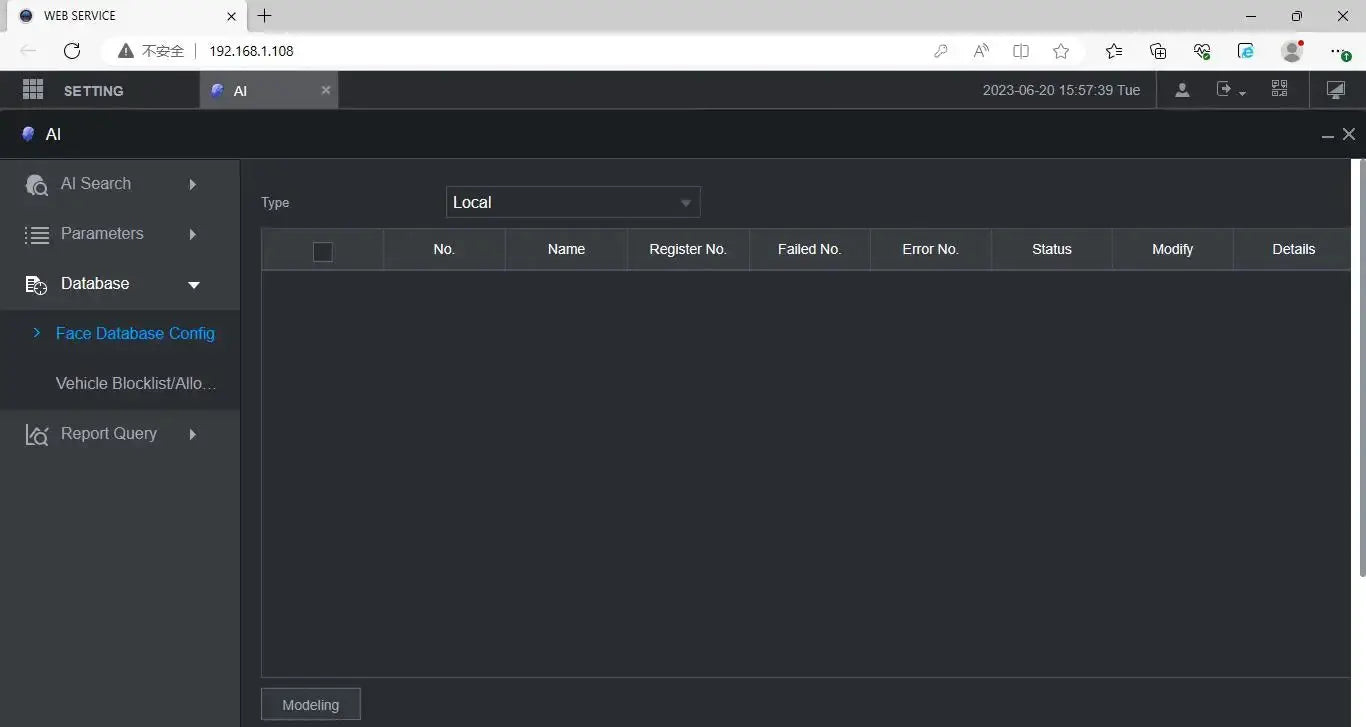Open the logout menu icon
Viewport: 1366px width, 727px height.
coord(1229,90)
